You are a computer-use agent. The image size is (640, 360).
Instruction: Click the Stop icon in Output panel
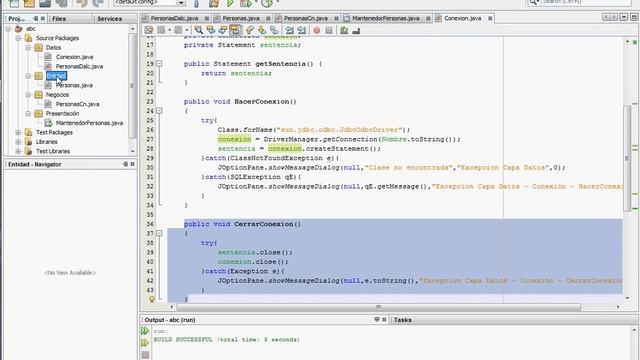[x=145, y=355]
